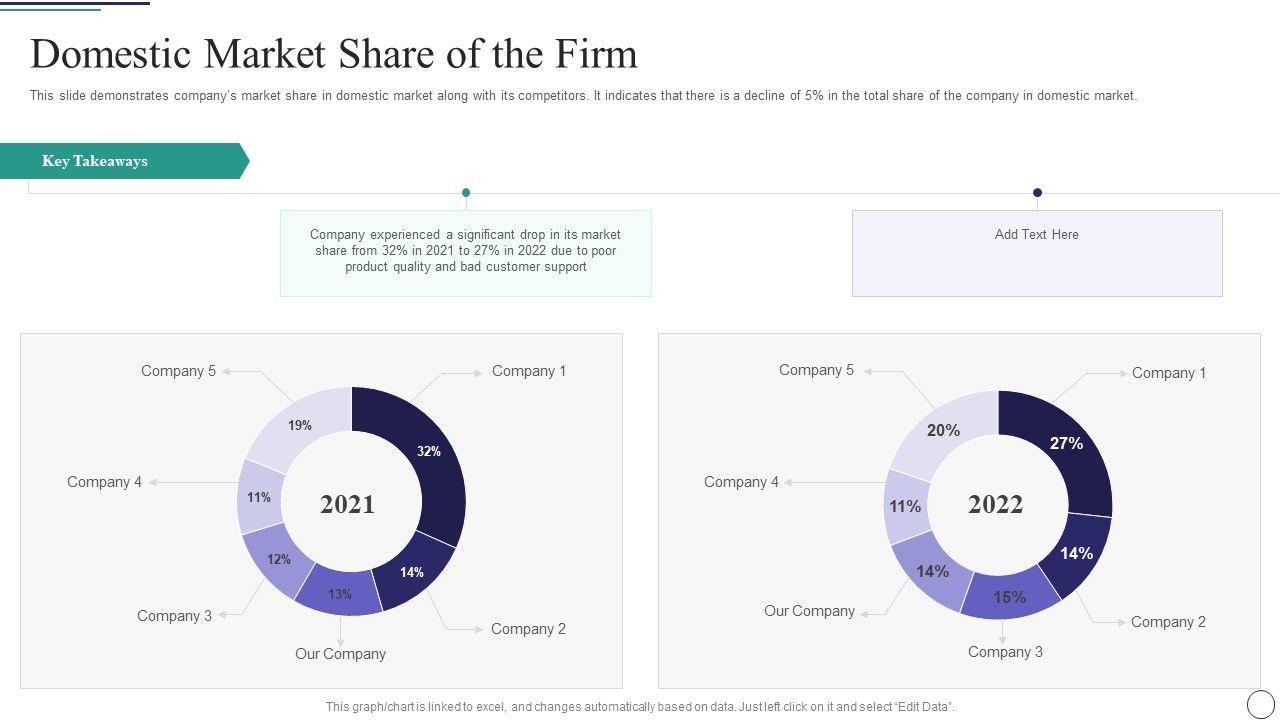Select the dark blue dot timeline marker
The width and height of the screenshot is (1280, 720).
[x=1037, y=192]
